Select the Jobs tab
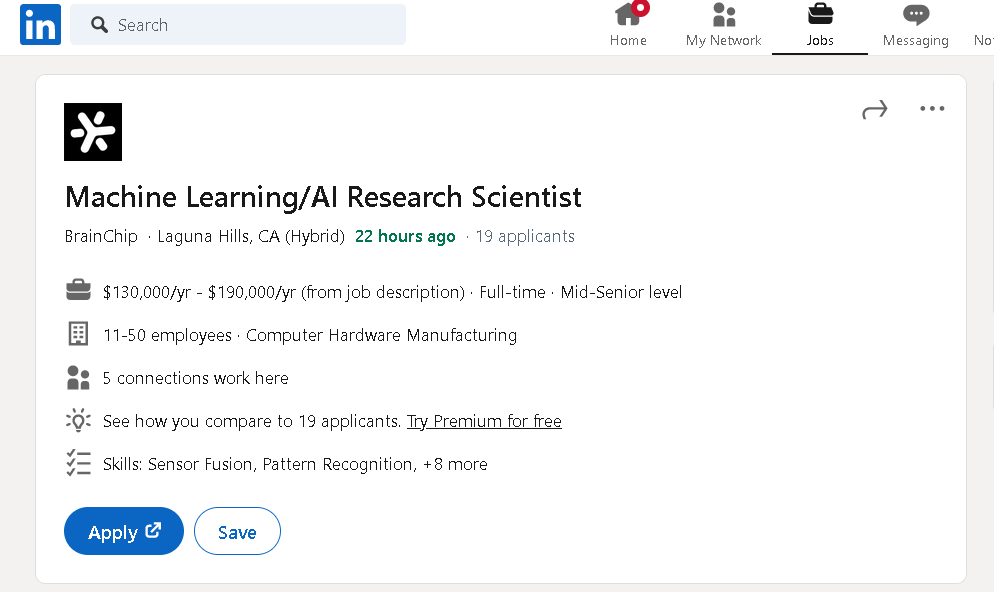Image resolution: width=994 pixels, height=592 pixels. click(820, 25)
